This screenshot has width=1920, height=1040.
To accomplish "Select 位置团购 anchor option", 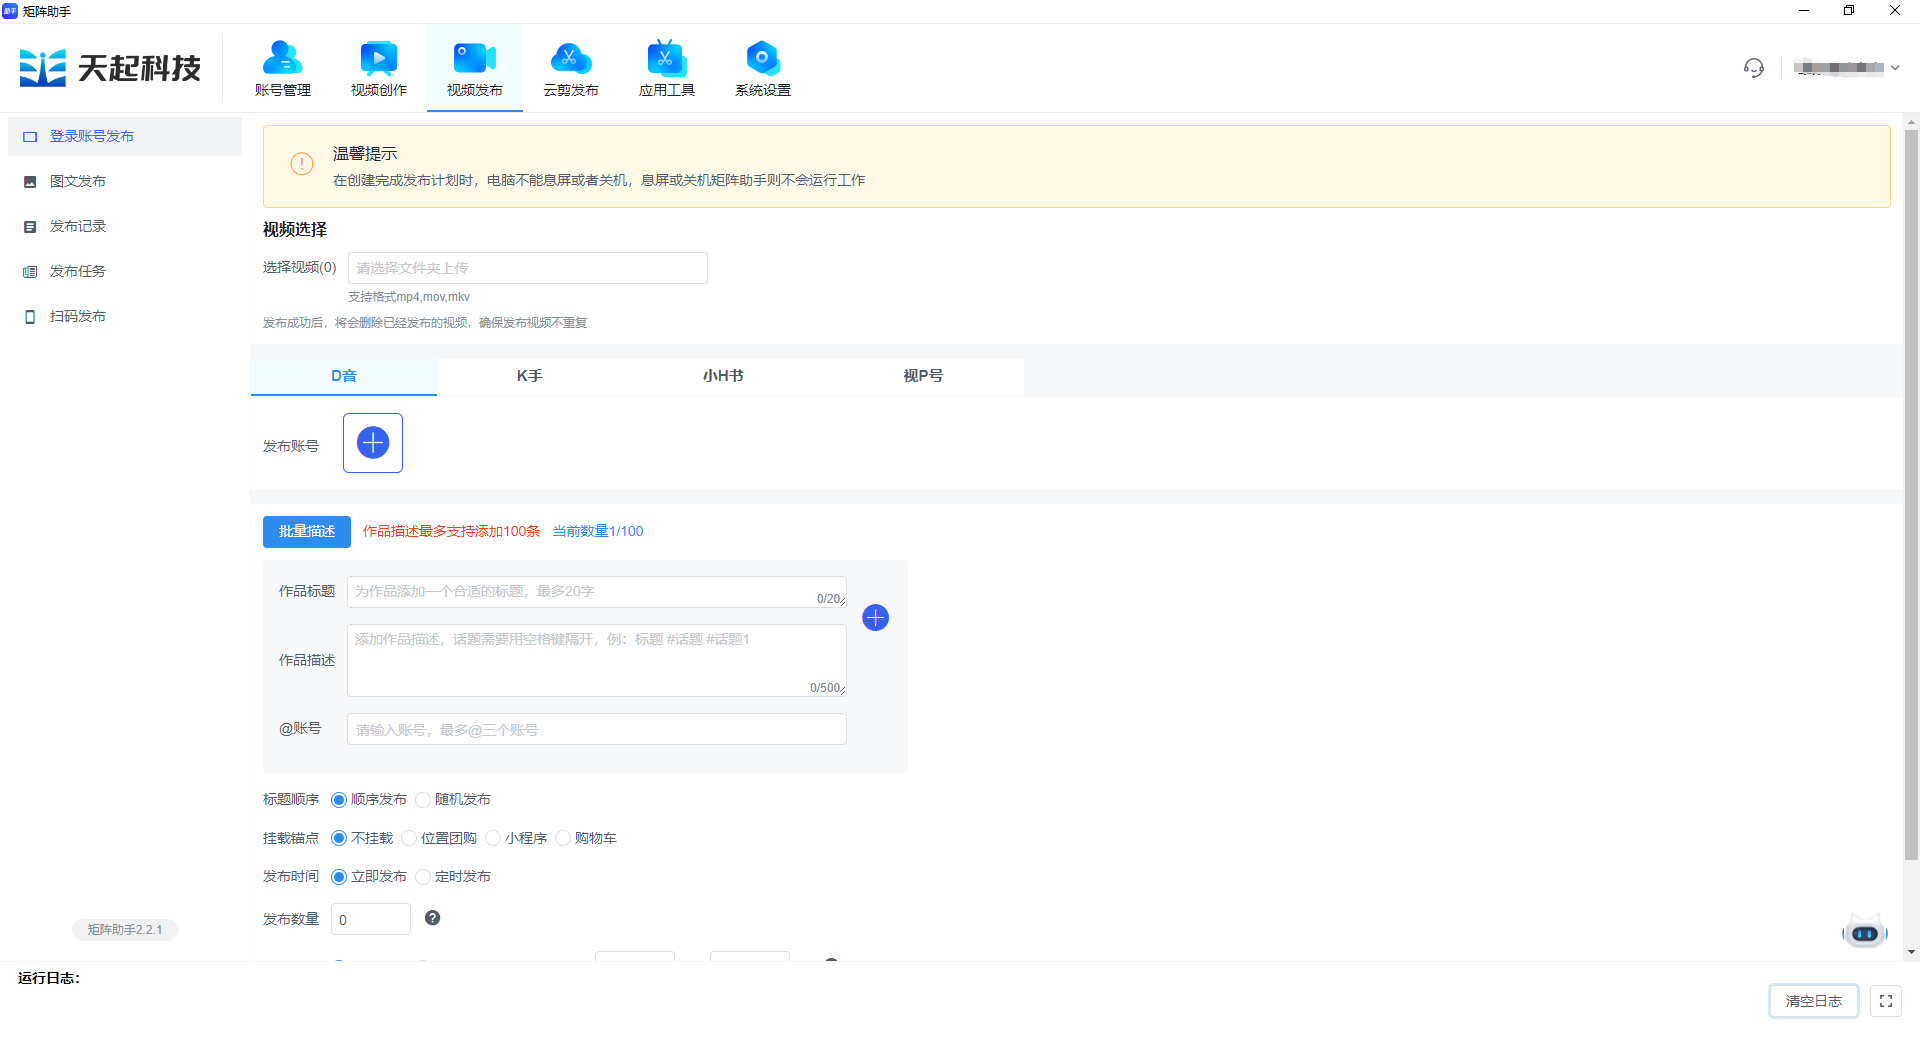I will coord(410,839).
